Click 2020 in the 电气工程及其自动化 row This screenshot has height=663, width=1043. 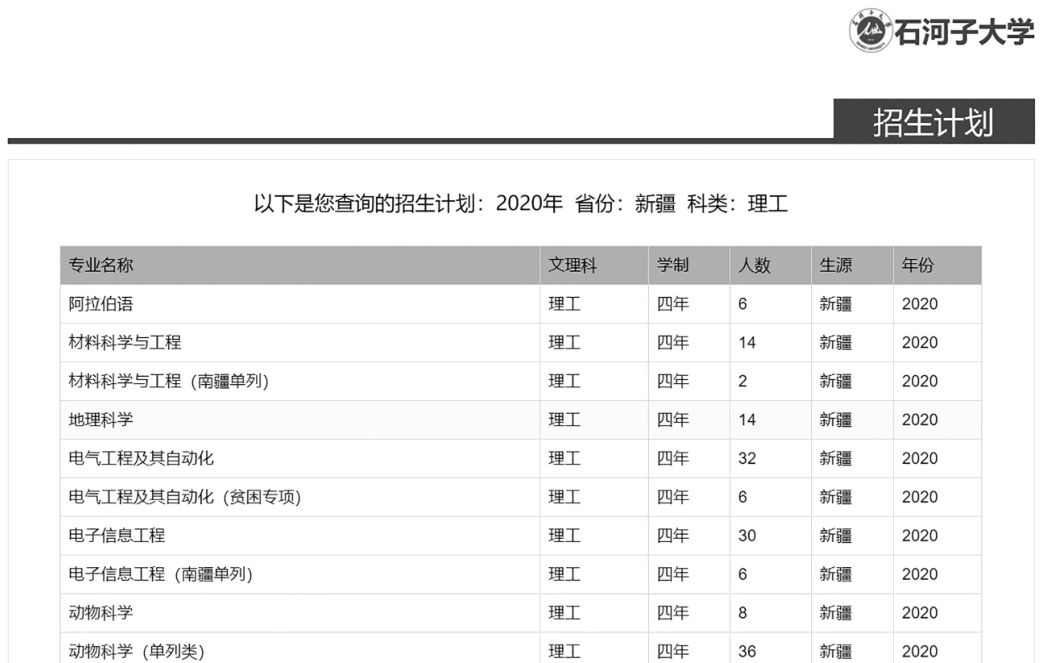tap(920, 458)
